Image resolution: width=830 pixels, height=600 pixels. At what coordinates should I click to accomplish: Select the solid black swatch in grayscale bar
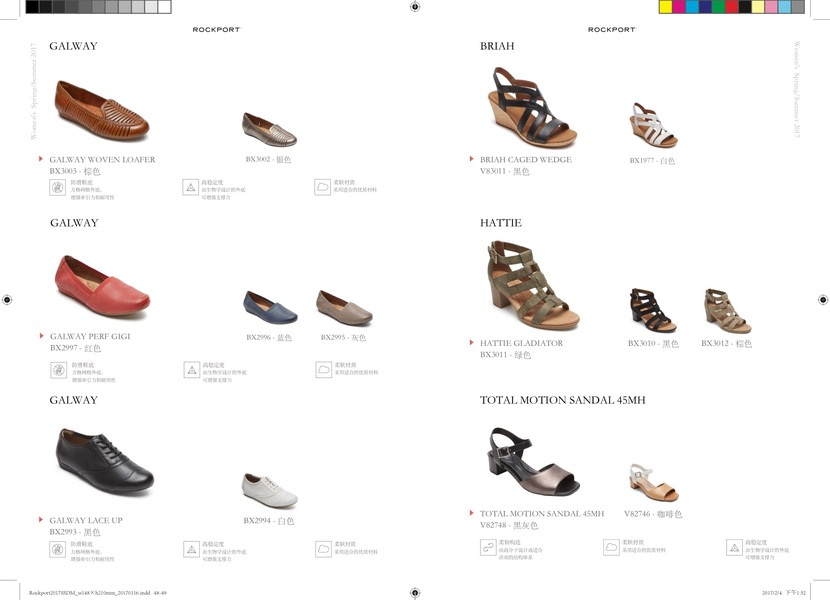click(32, 7)
